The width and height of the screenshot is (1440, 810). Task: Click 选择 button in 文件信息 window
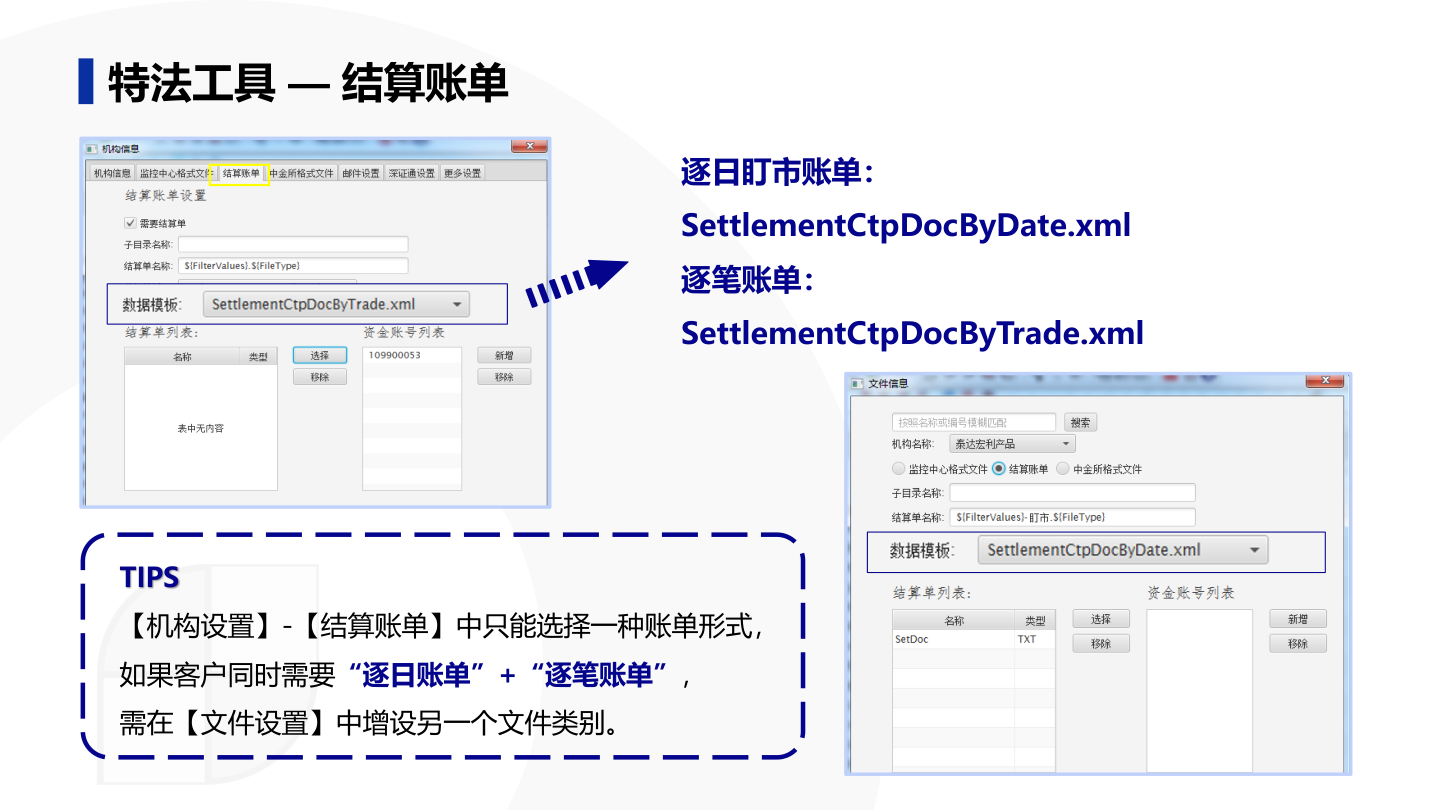click(x=1101, y=619)
